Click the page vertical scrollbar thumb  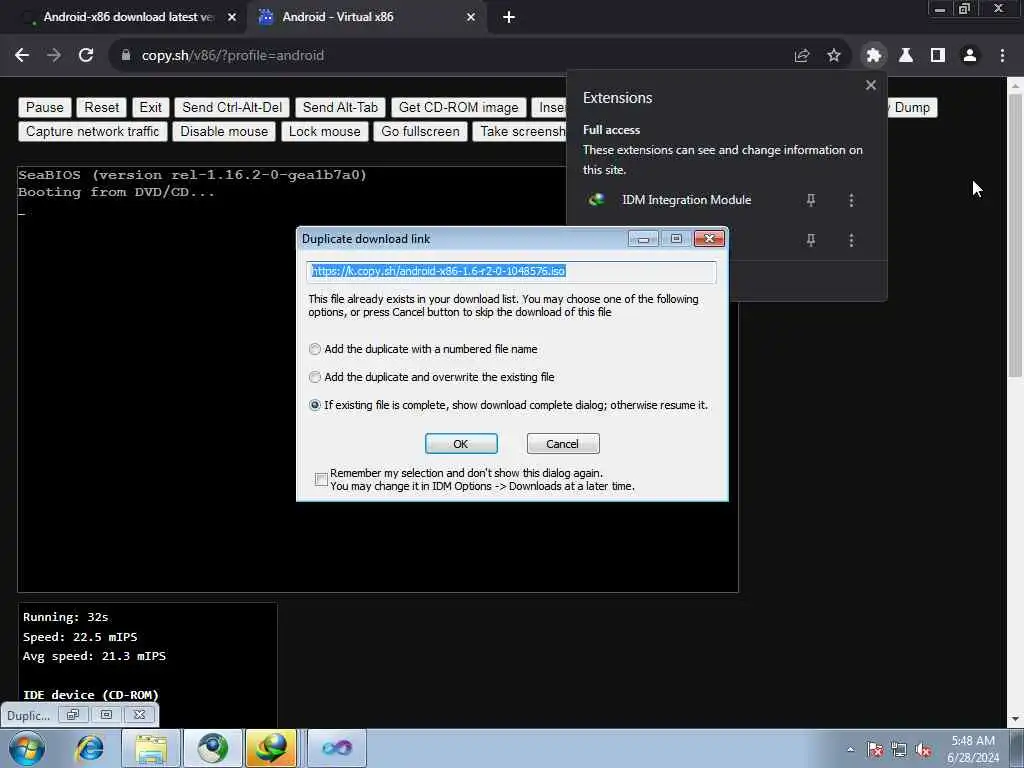(x=1015, y=235)
